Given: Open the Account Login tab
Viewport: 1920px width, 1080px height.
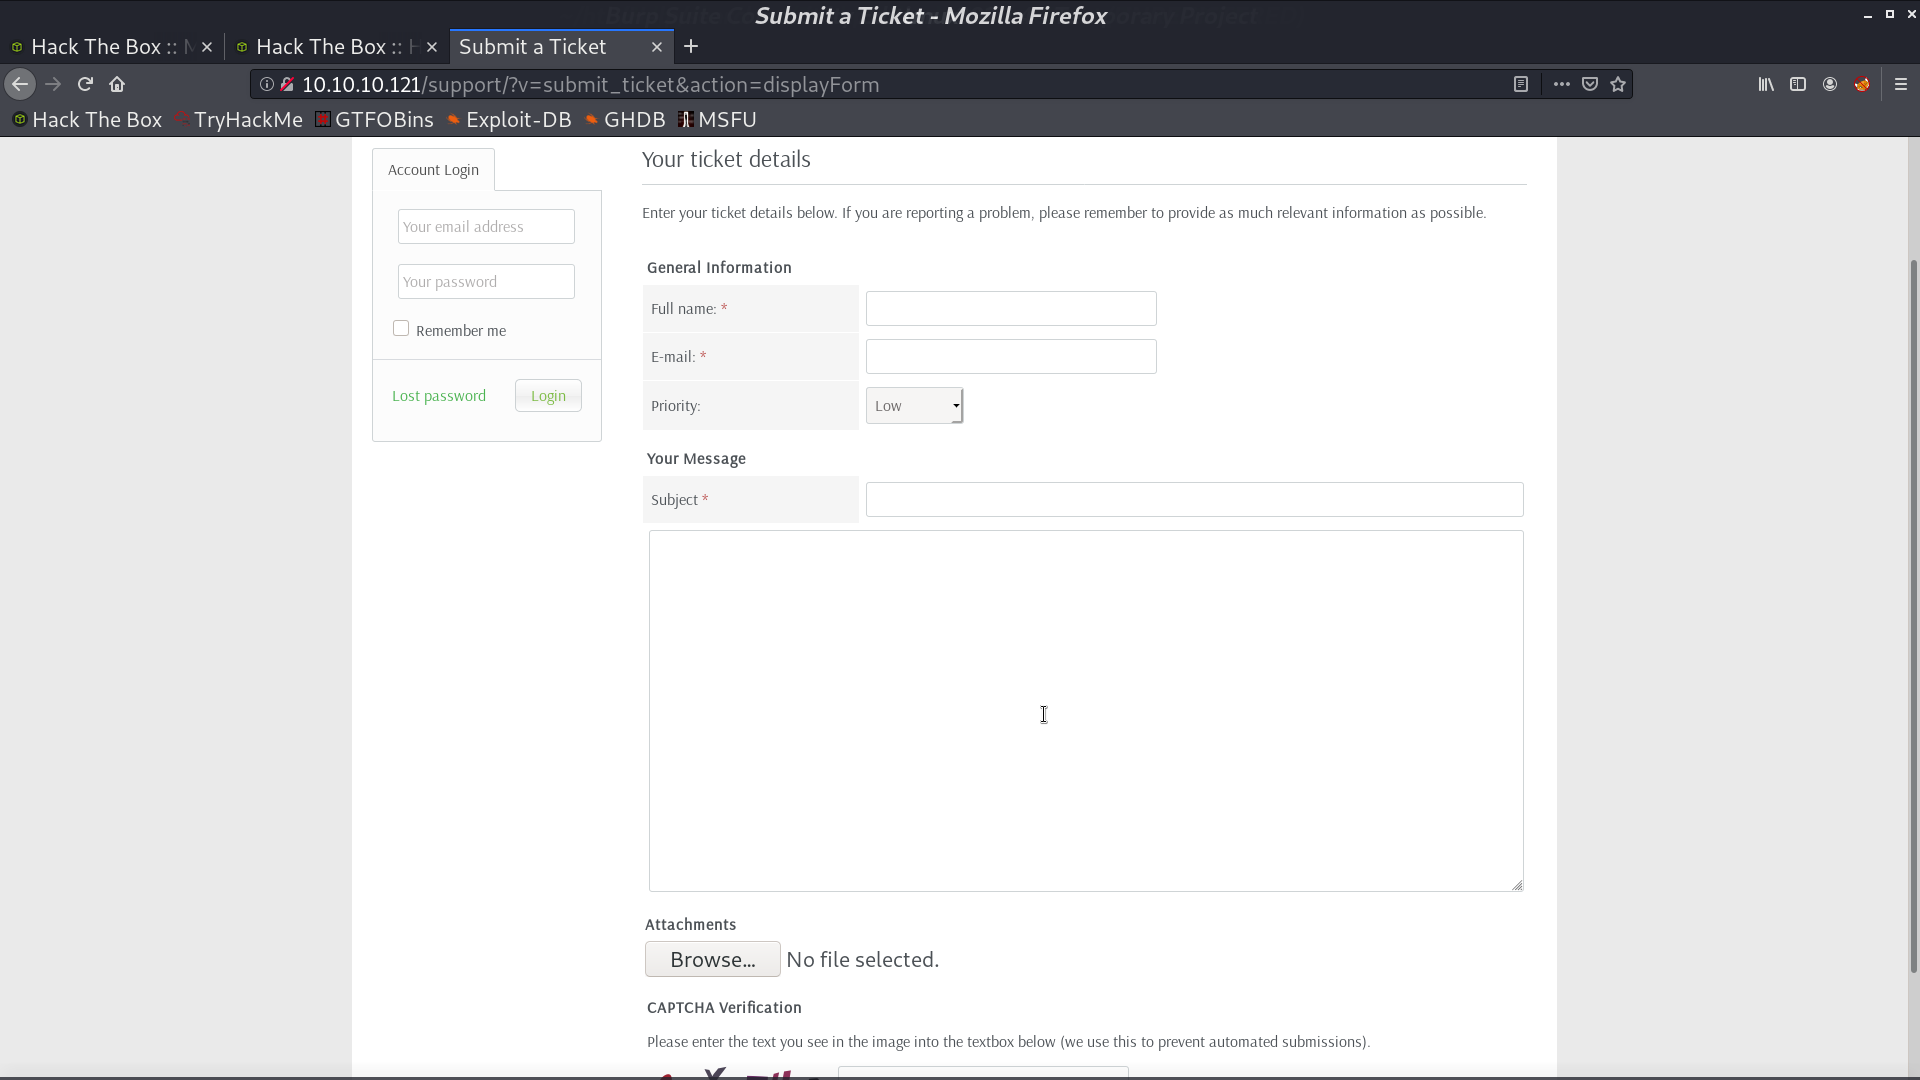Looking at the screenshot, I should pyautogui.click(x=433, y=170).
